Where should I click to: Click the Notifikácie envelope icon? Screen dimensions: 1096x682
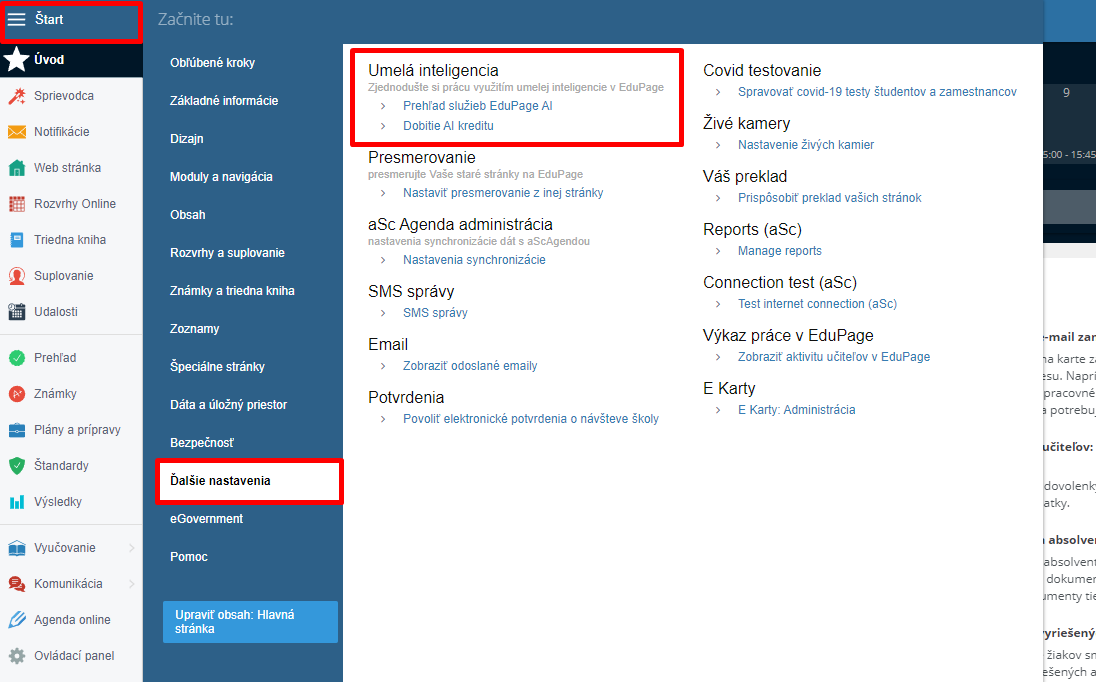[x=17, y=132]
